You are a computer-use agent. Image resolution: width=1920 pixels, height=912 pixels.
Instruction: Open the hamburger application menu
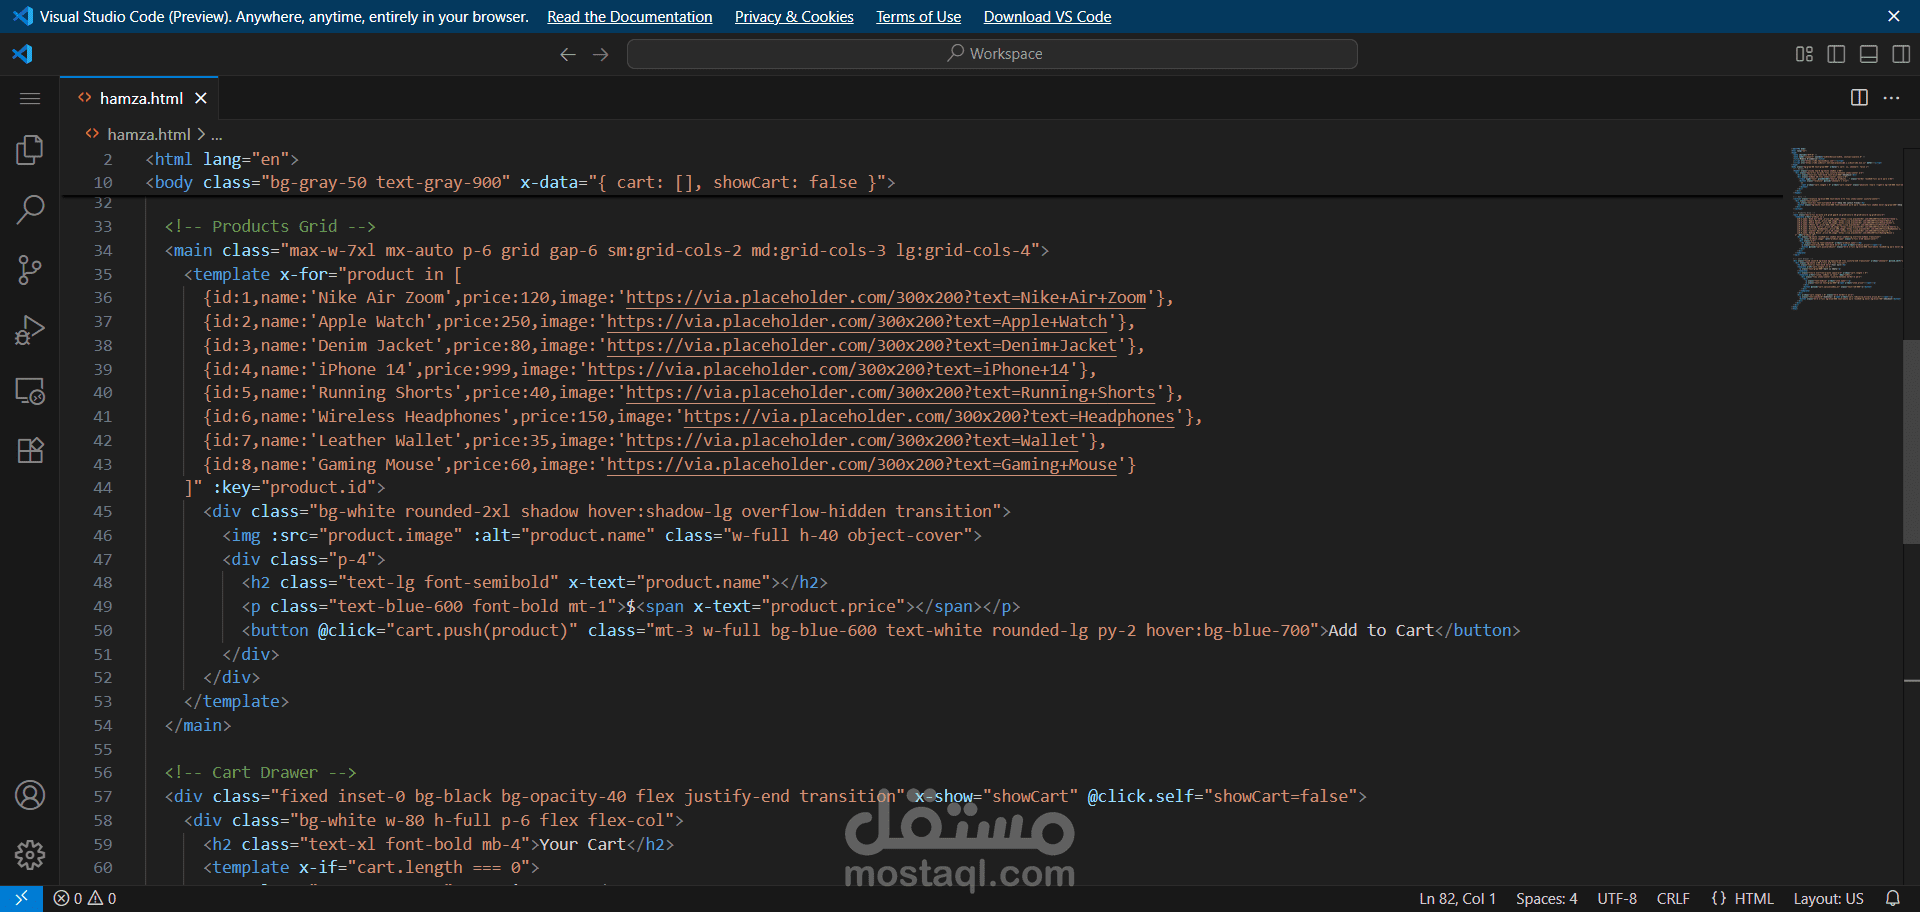pos(30,98)
